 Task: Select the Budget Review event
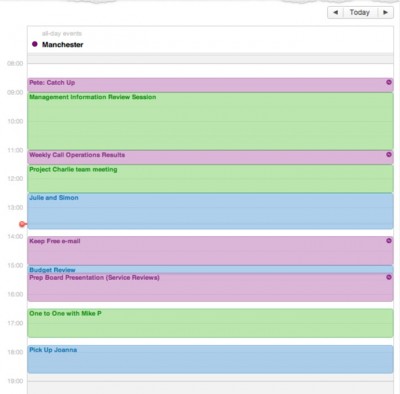click(210, 270)
